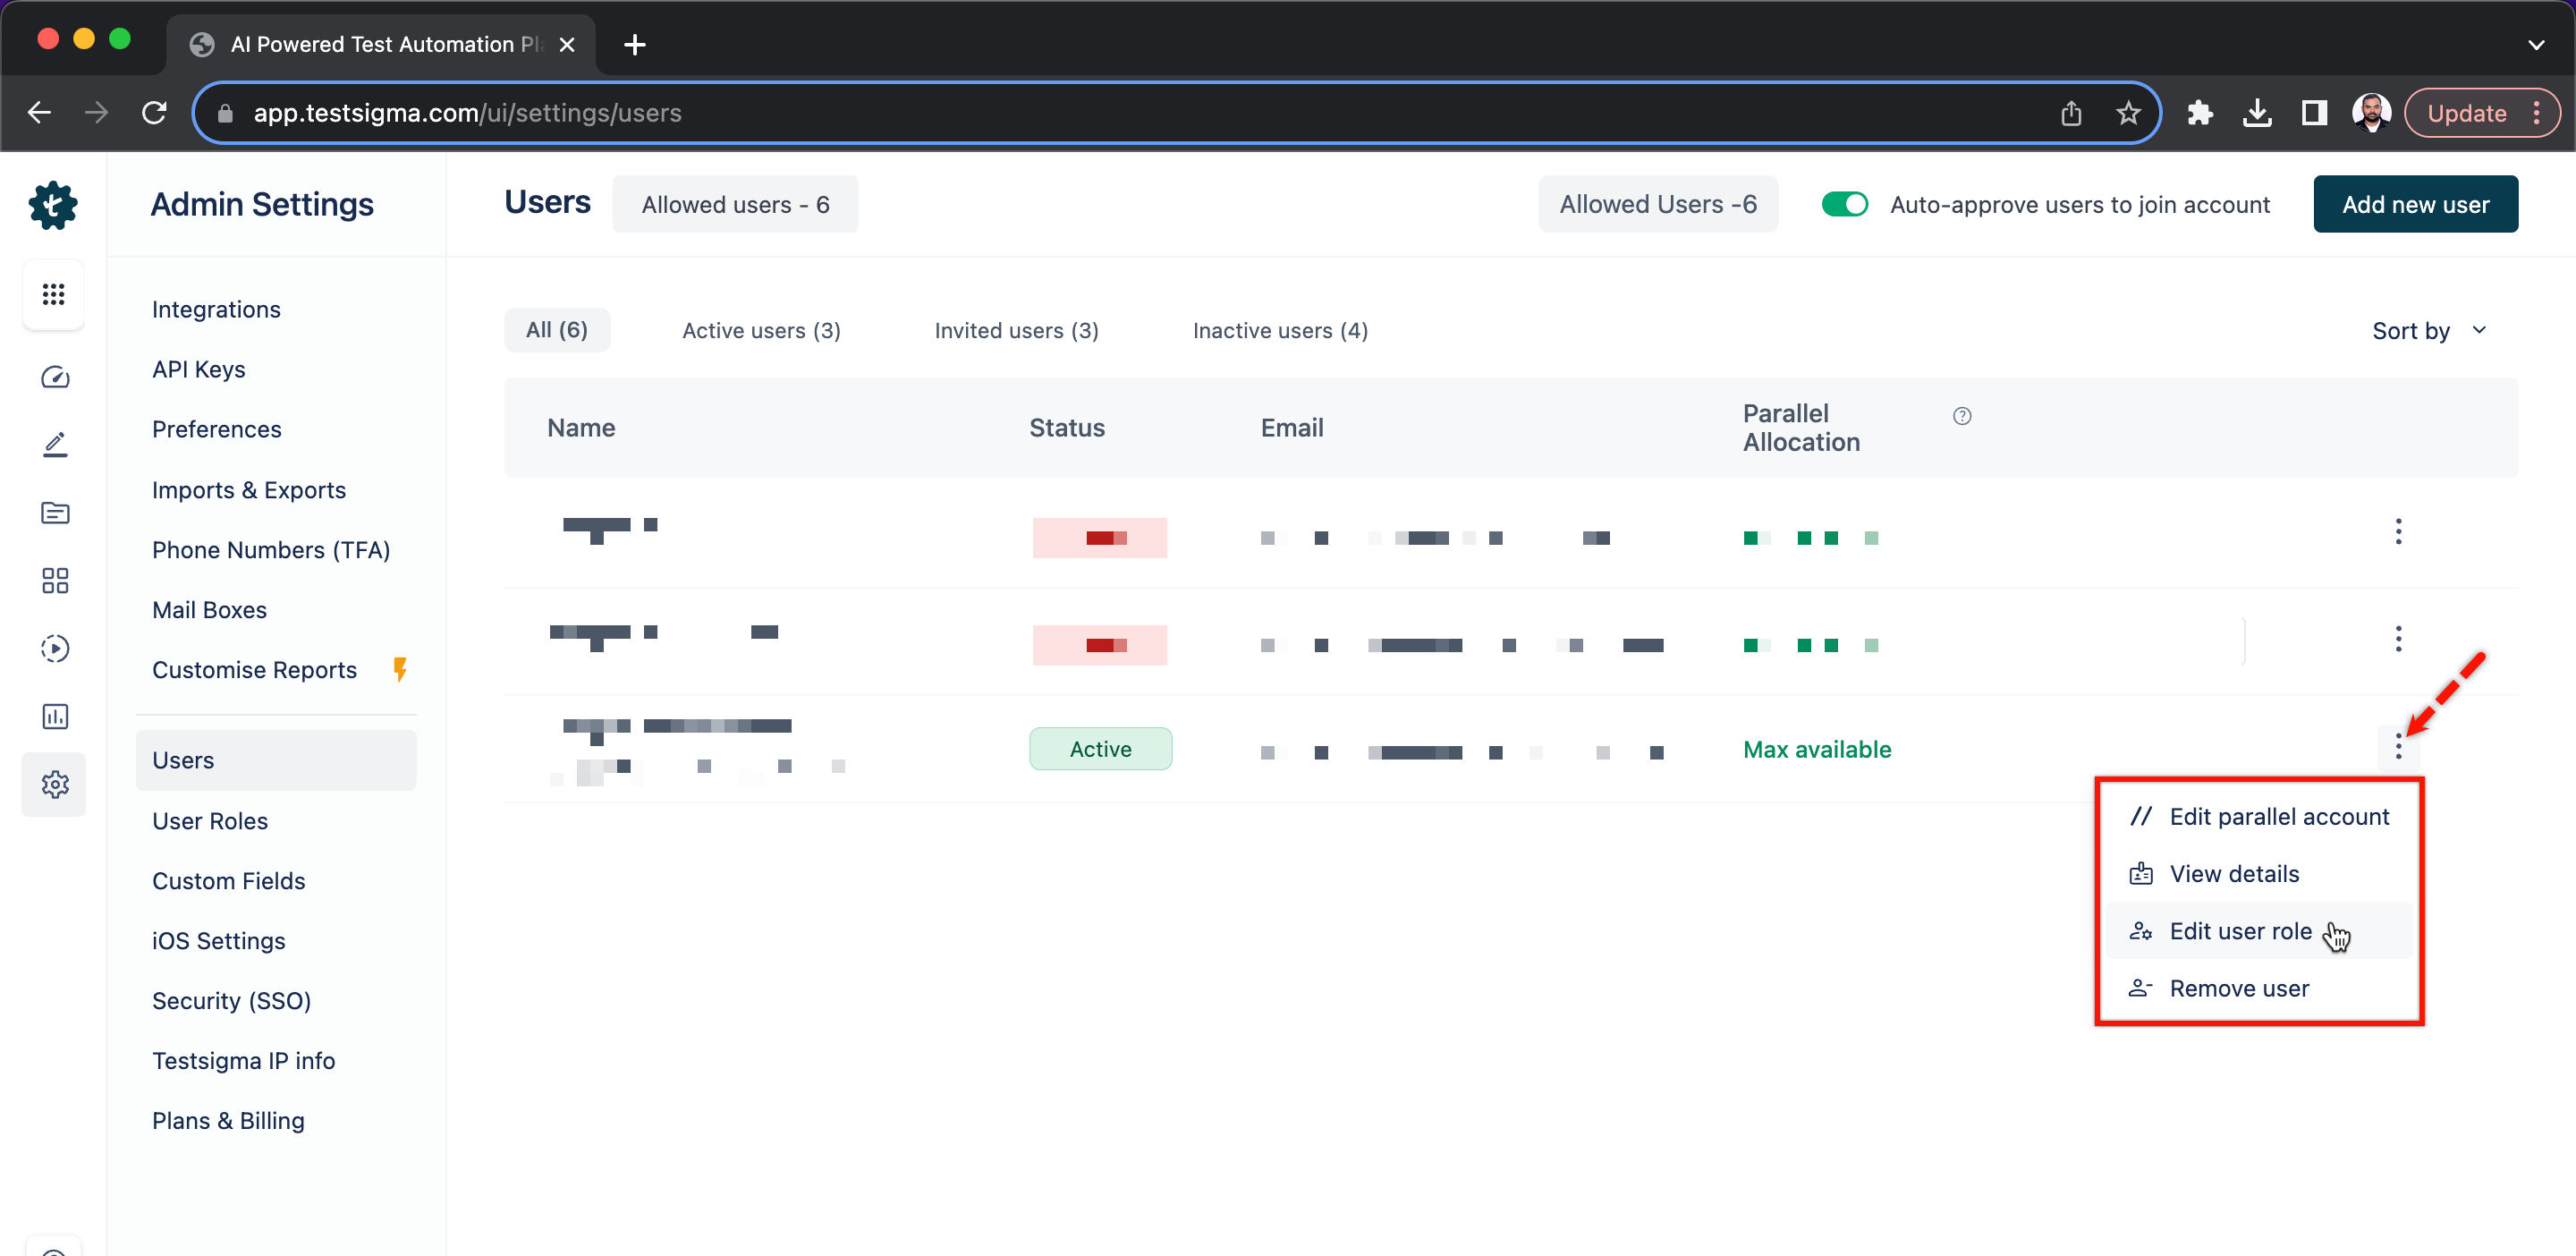The image size is (2576, 1256).
Task: Open the four-squares add-ons icon
Action: point(55,580)
